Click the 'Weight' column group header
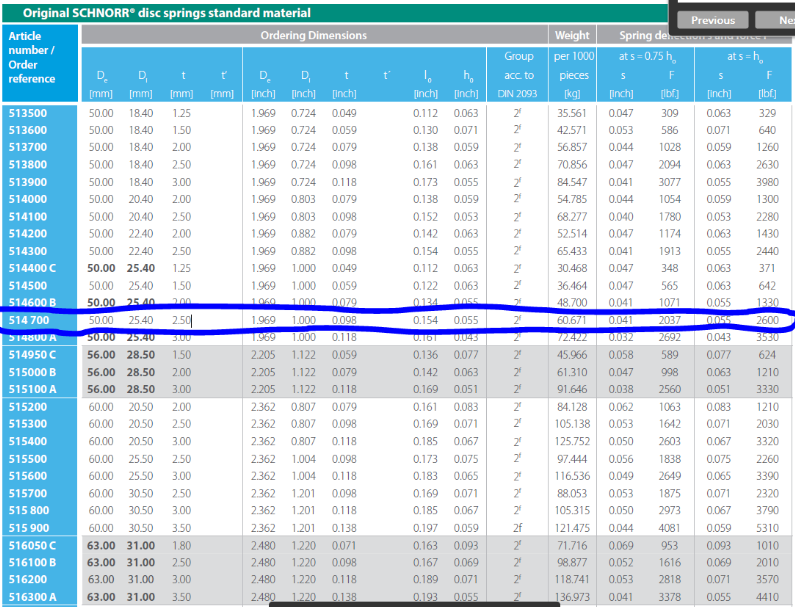This screenshot has height=607, width=795. tap(572, 35)
